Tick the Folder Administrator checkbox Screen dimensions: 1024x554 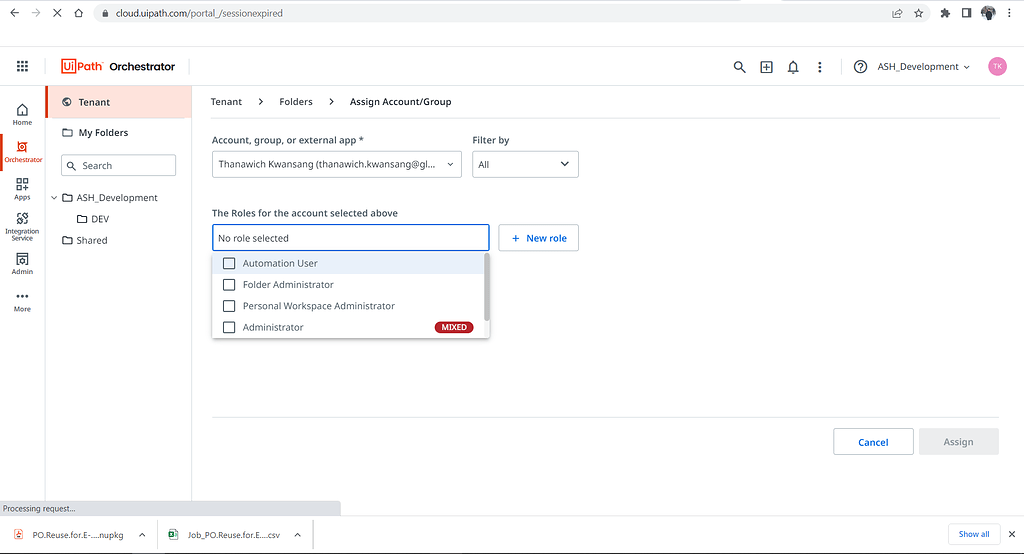[229, 285]
